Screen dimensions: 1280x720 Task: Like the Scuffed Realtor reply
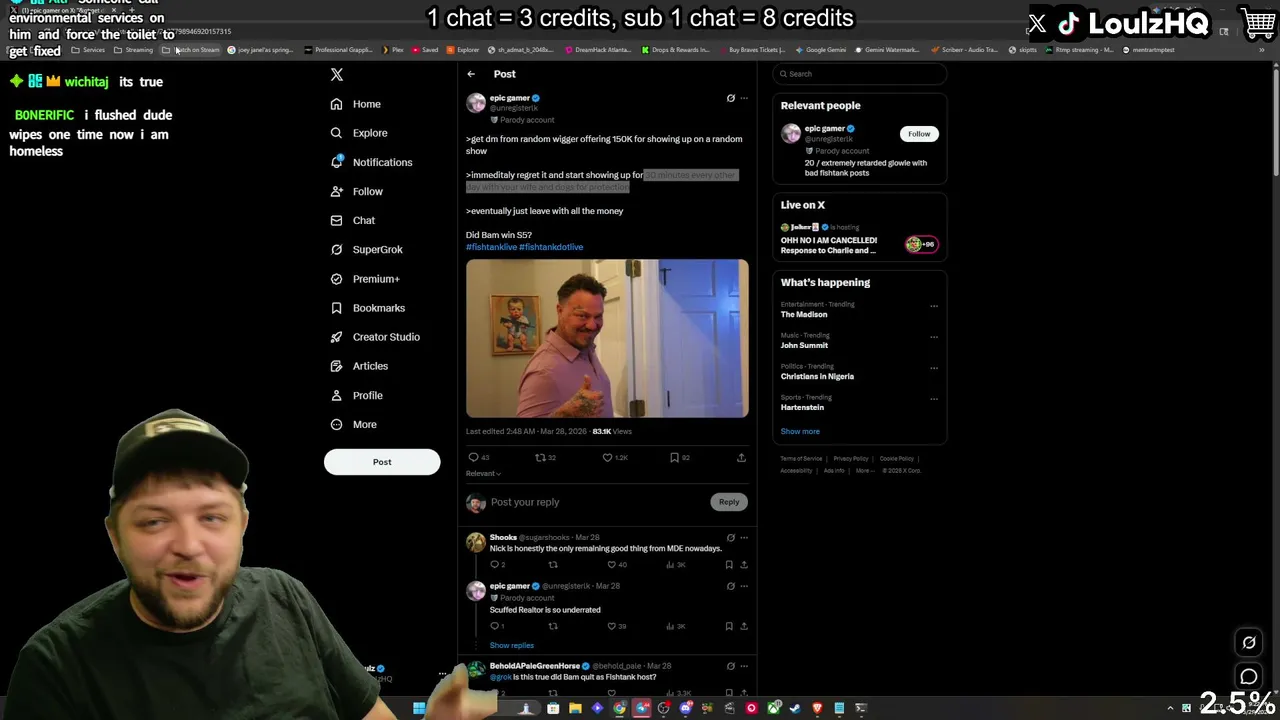pyautogui.click(x=612, y=627)
